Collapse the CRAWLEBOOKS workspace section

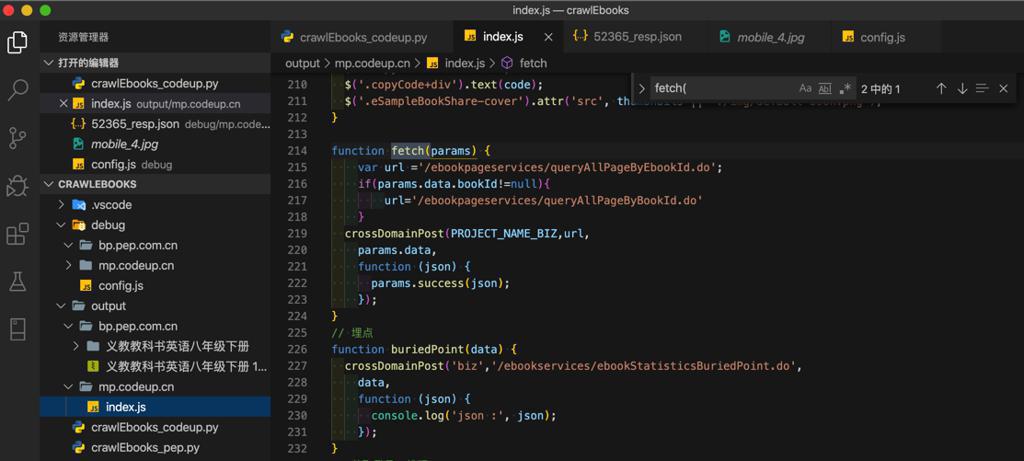[x=155, y=184]
